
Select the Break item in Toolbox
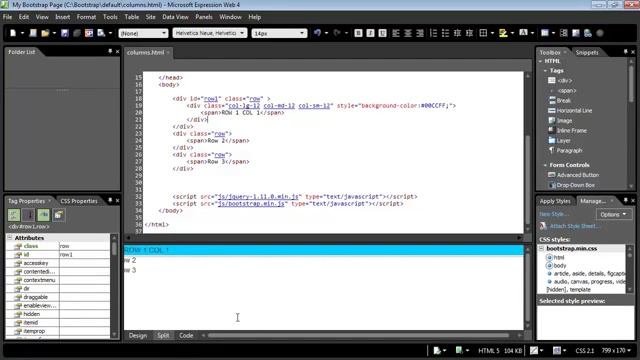click(x=563, y=100)
